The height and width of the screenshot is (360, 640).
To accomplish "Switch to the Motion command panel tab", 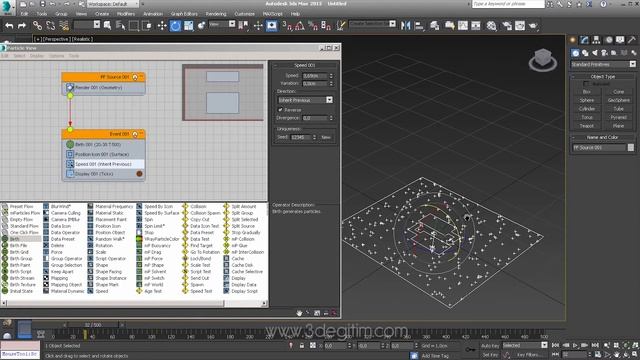I will click(x=609, y=40).
